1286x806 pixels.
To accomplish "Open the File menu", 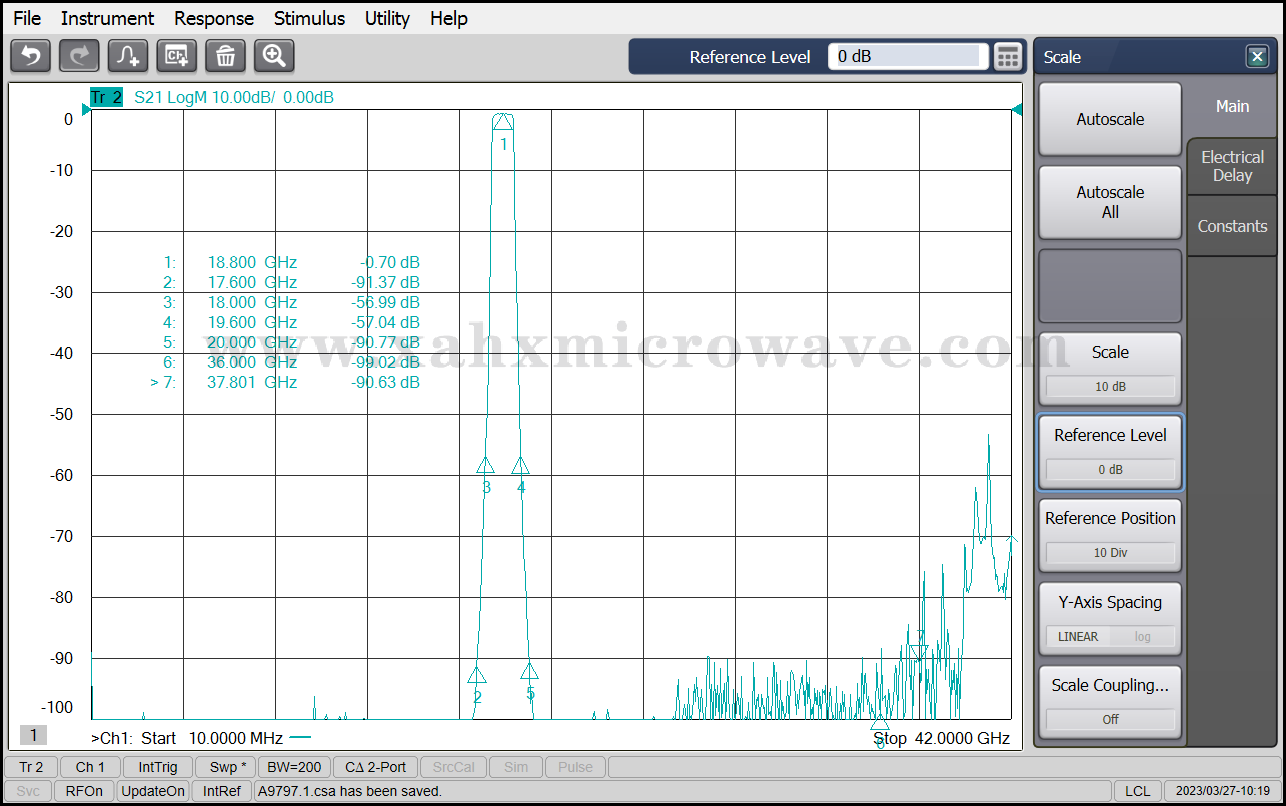I will (x=27, y=18).
